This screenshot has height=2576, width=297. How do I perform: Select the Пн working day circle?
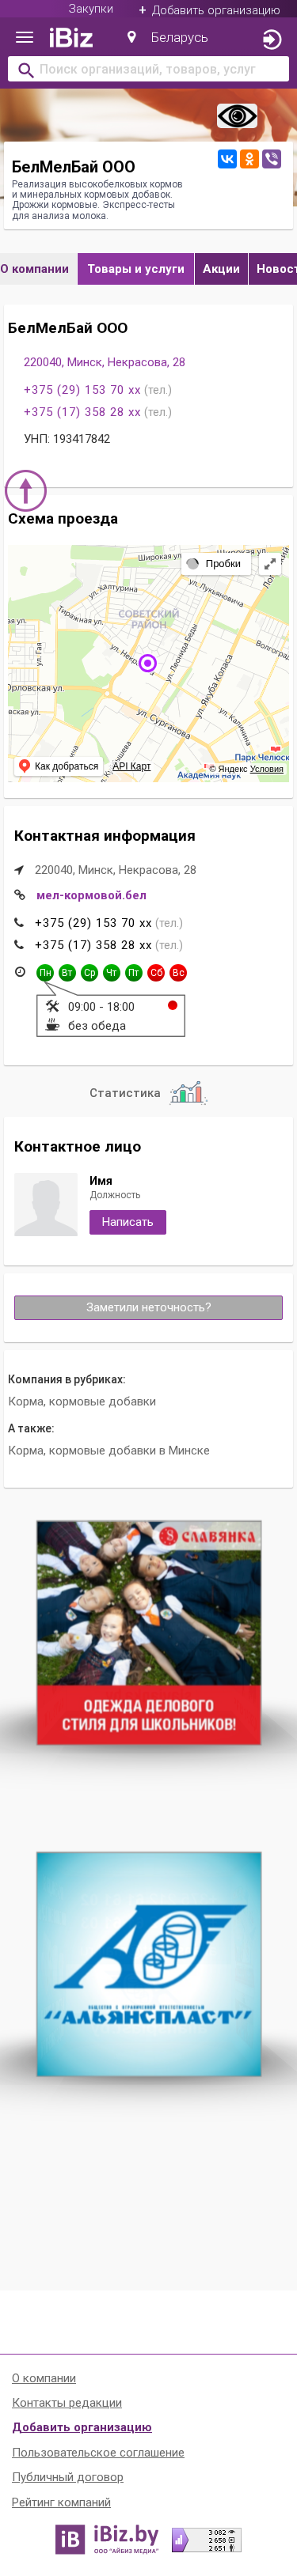pos(45,973)
